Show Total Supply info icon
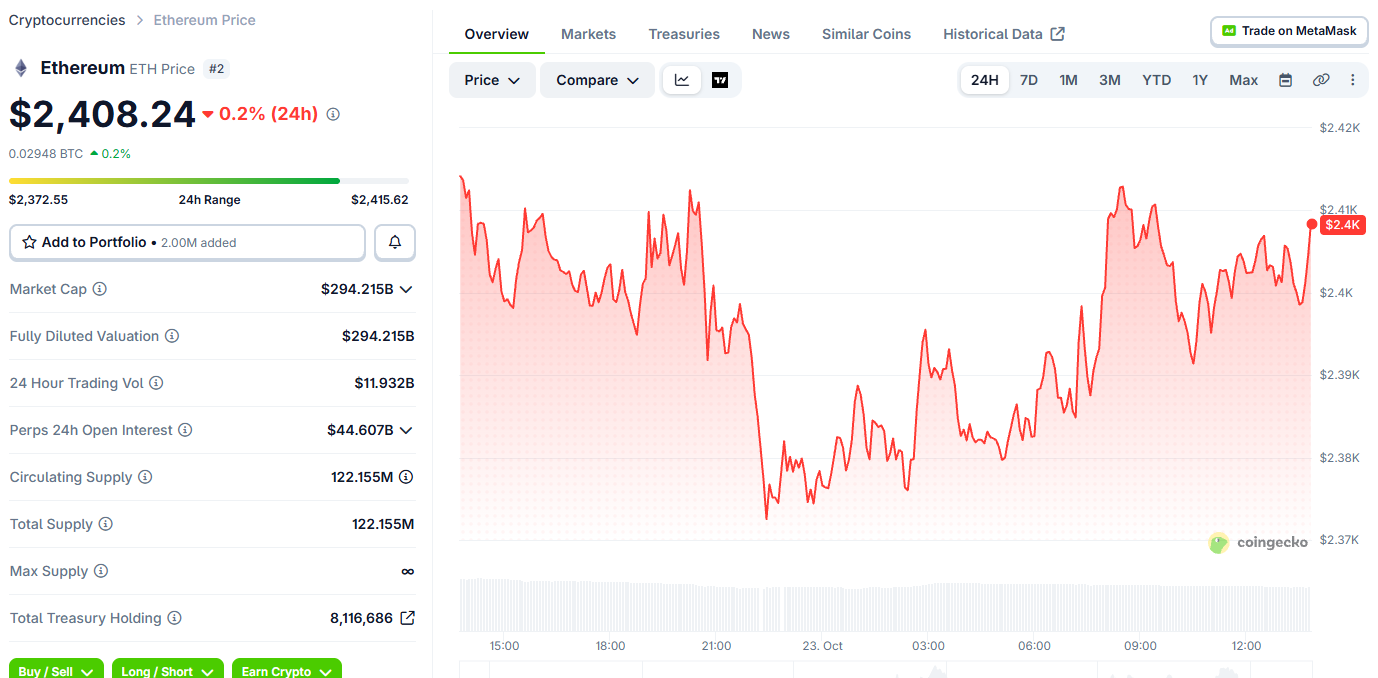The height and width of the screenshot is (678, 1378). pyautogui.click(x=105, y=524)
